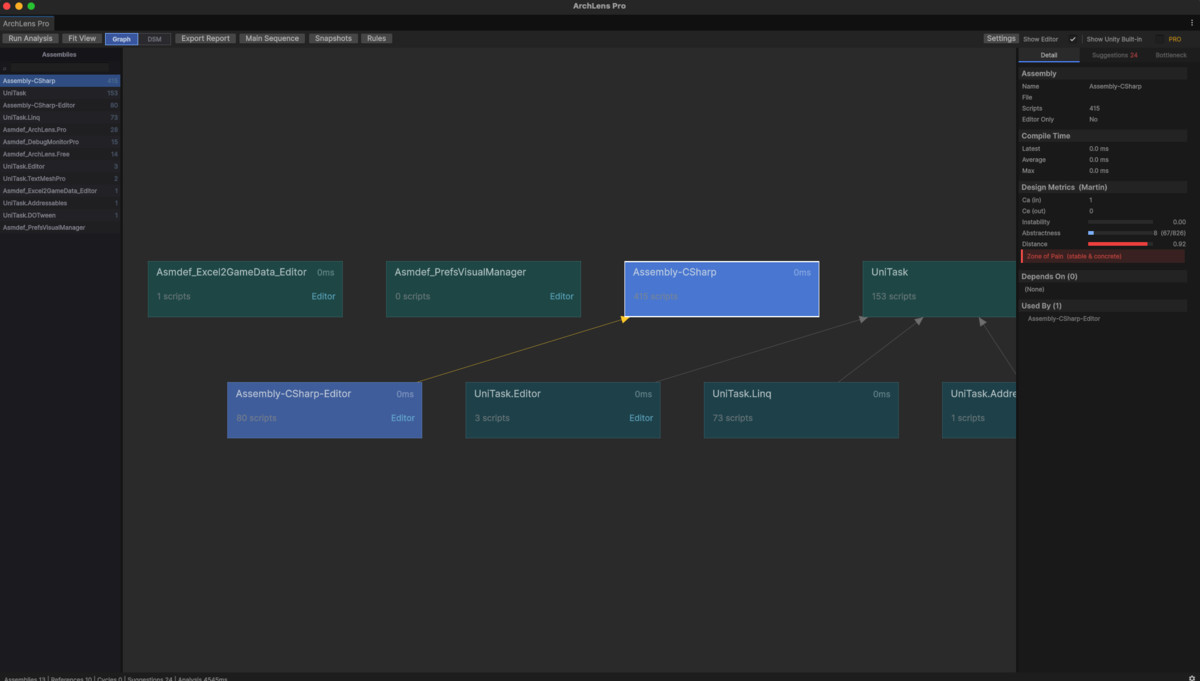Screen dimensions: 1200x681
Task: Click the gear icon in the status bar
Action: pyautogui.click(x=1190, y=677)
